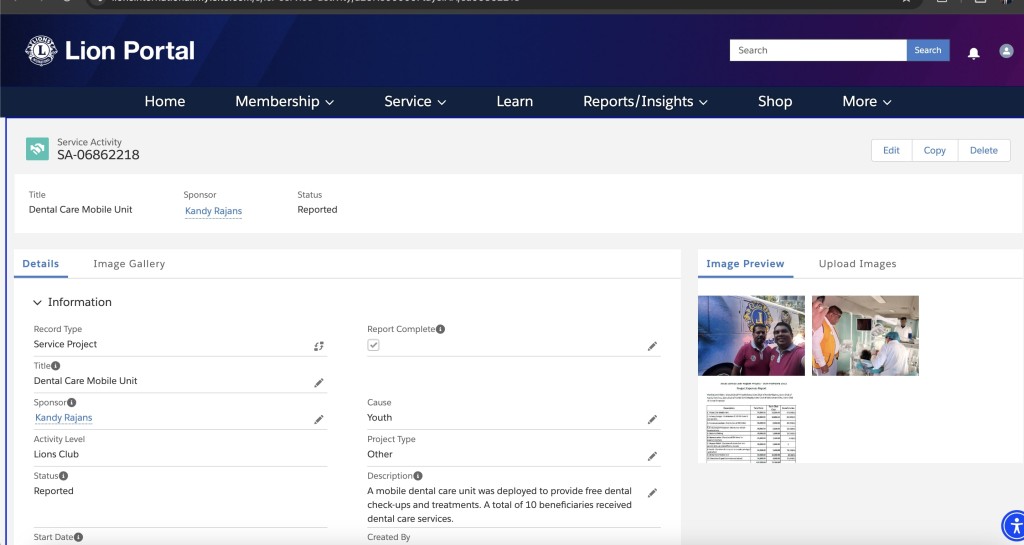Click into the Search input field

[x=818, y=50]
